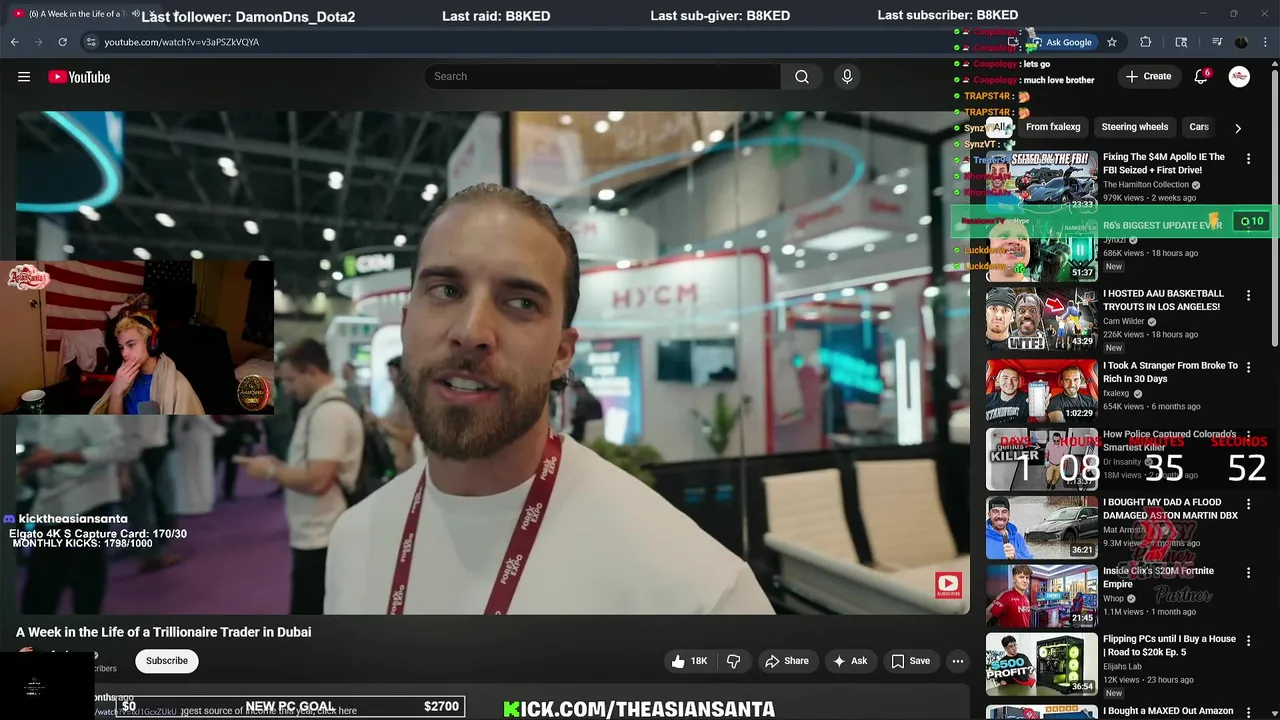Open Apollo IE Seized by FBI thumbnail
Image resolution: width=1280 pixels, height=720 pixels.
tap(1042, 180)
